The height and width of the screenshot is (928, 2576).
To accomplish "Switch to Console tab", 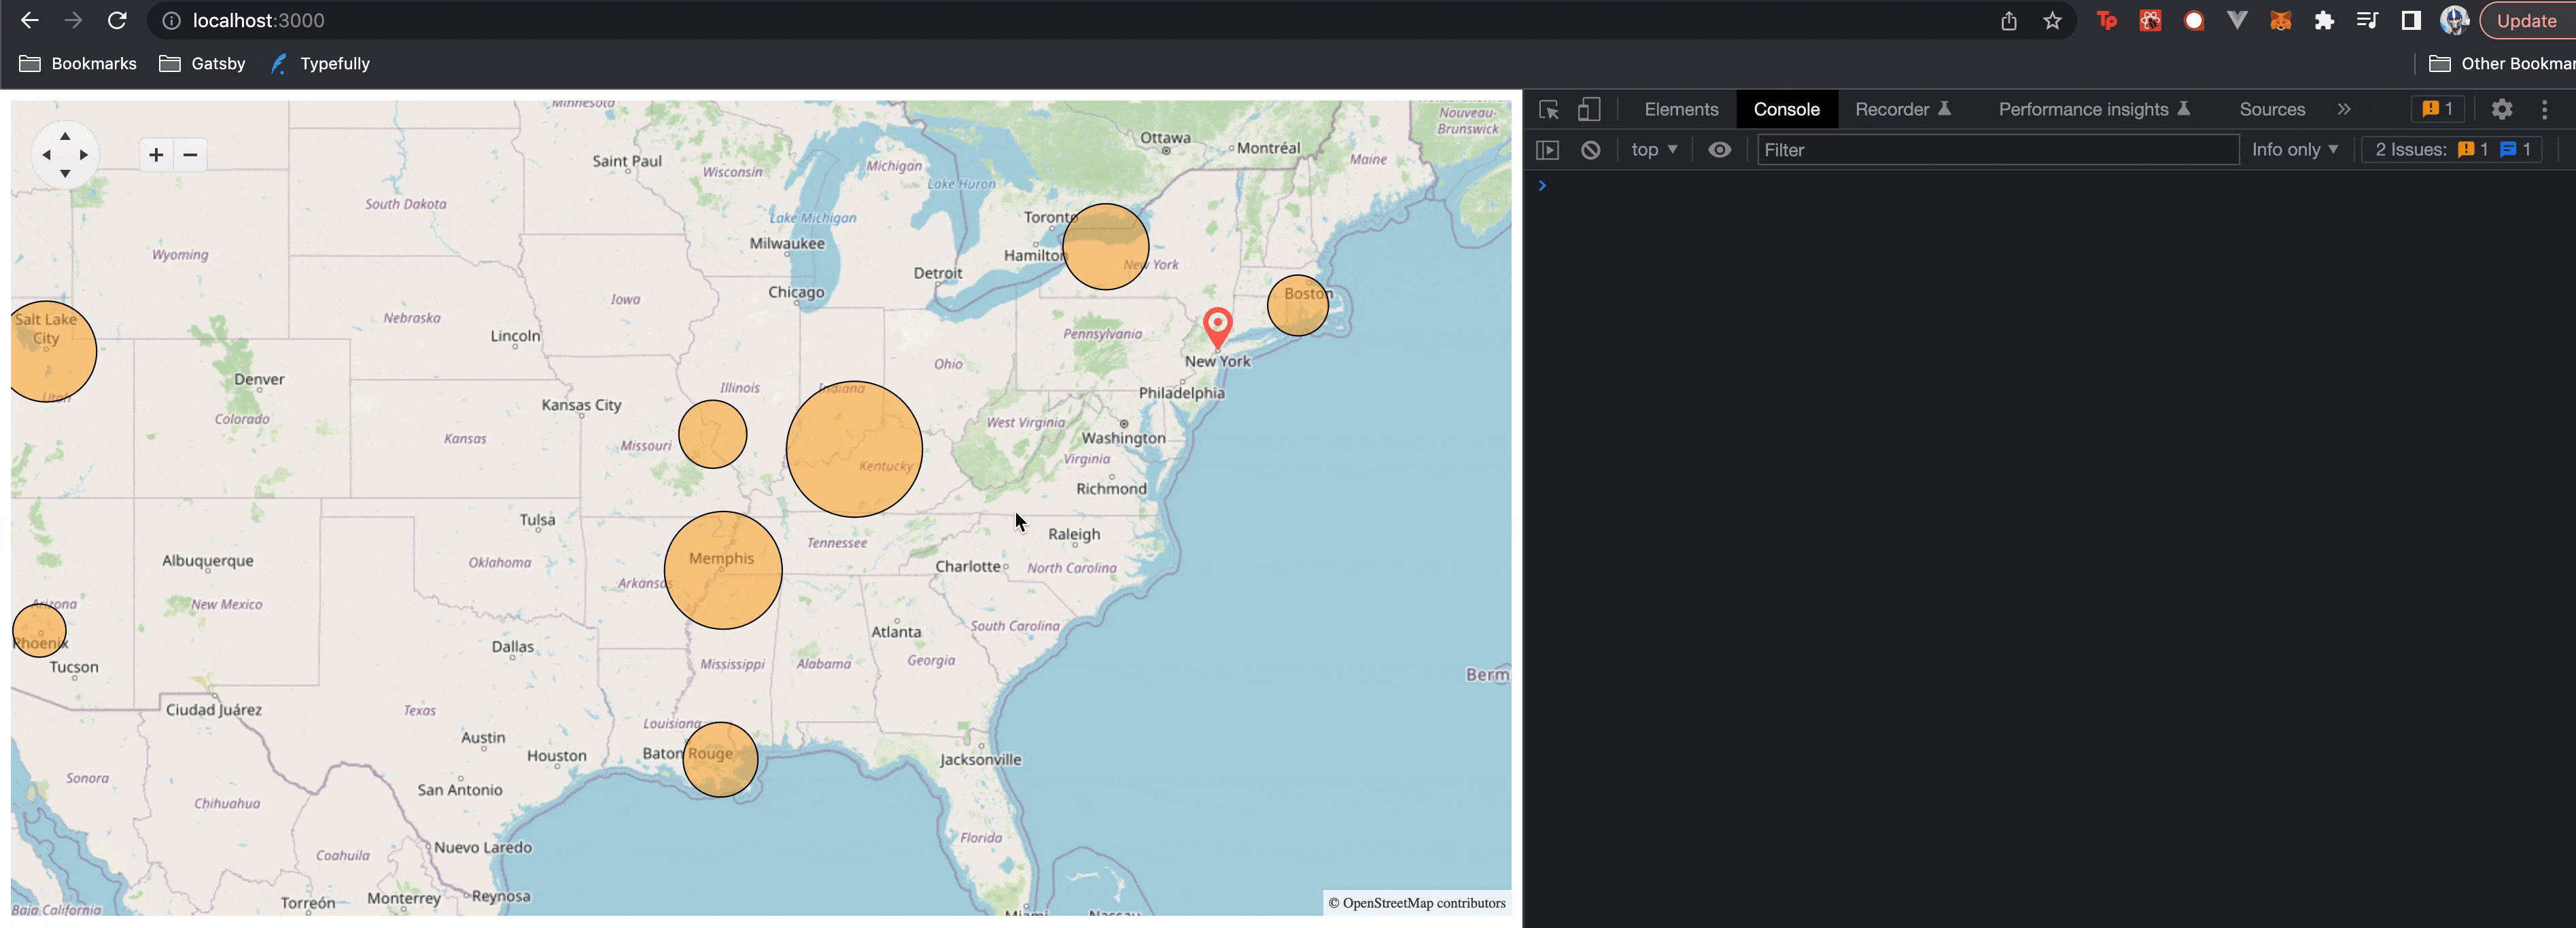I will [1786, 109].
